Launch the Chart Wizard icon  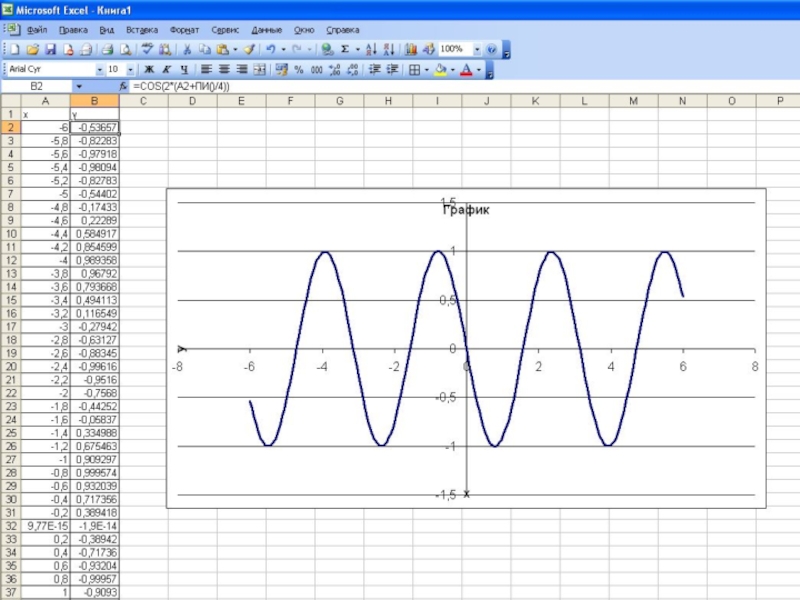pyautogui.click(x=411, y=49)
